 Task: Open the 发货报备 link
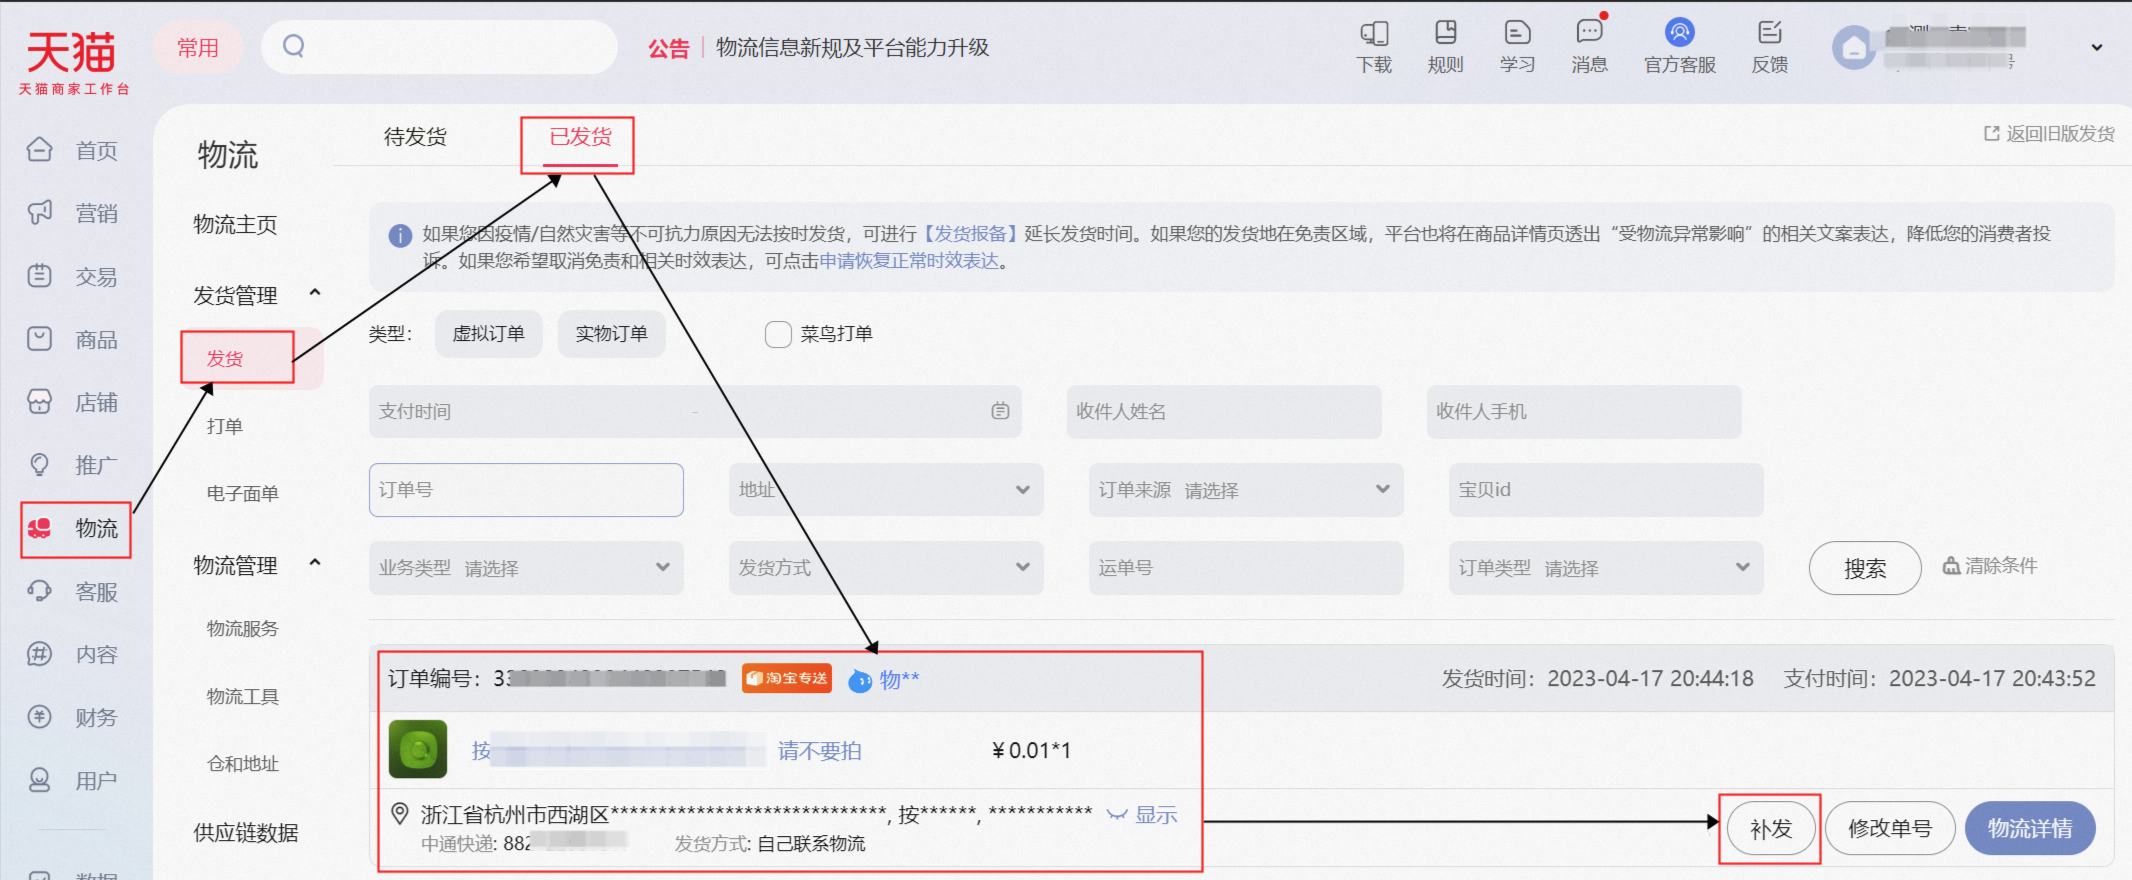coord(970,234)
